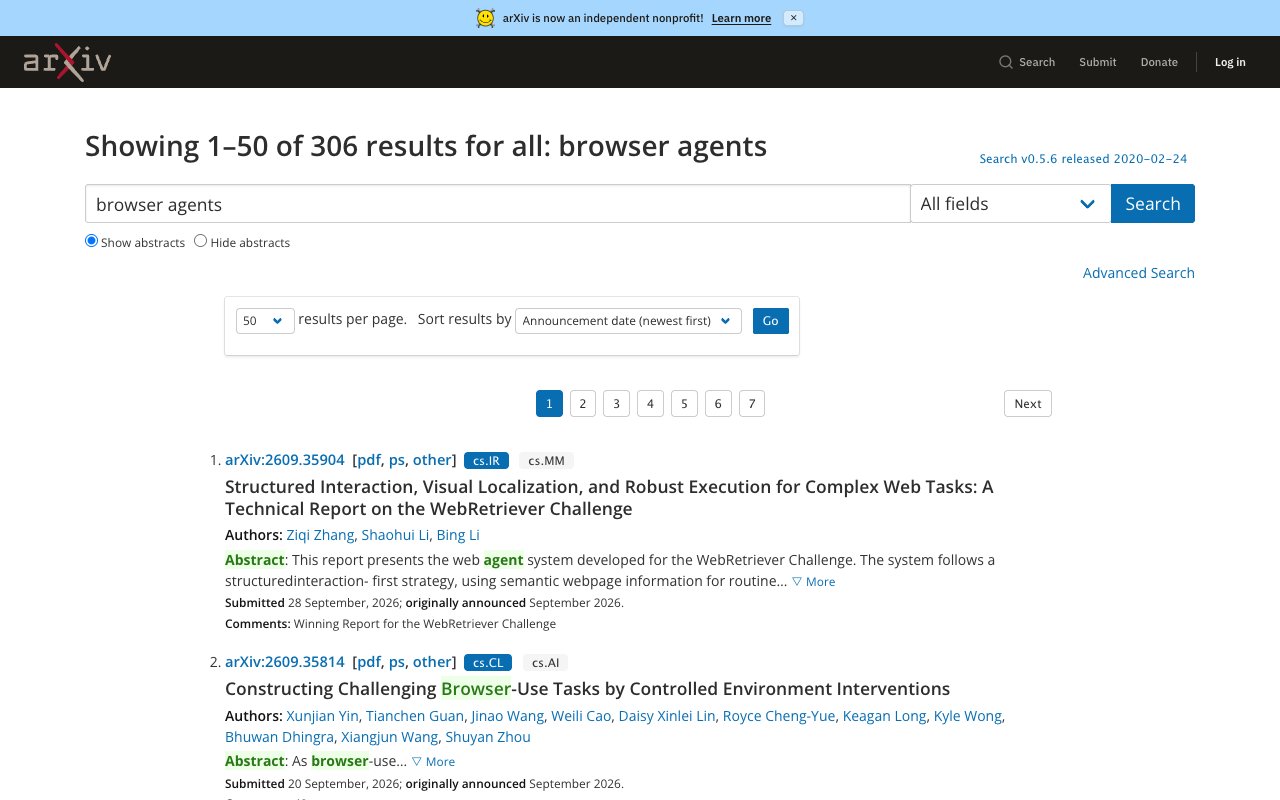1280x800 pixels.
Task: Open author Ziqi Zhang's papers
Action: 320,535
